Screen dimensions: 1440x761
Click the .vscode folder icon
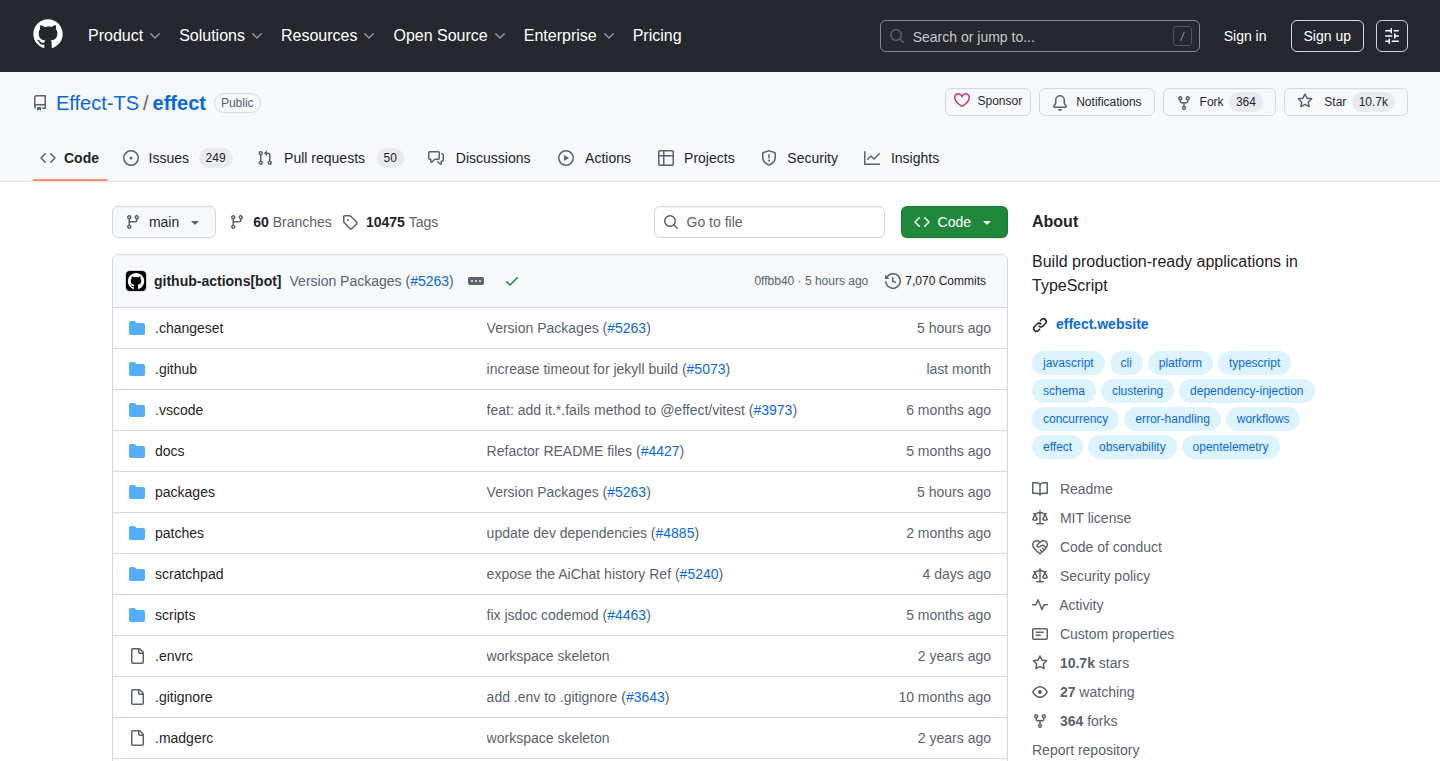137,410
